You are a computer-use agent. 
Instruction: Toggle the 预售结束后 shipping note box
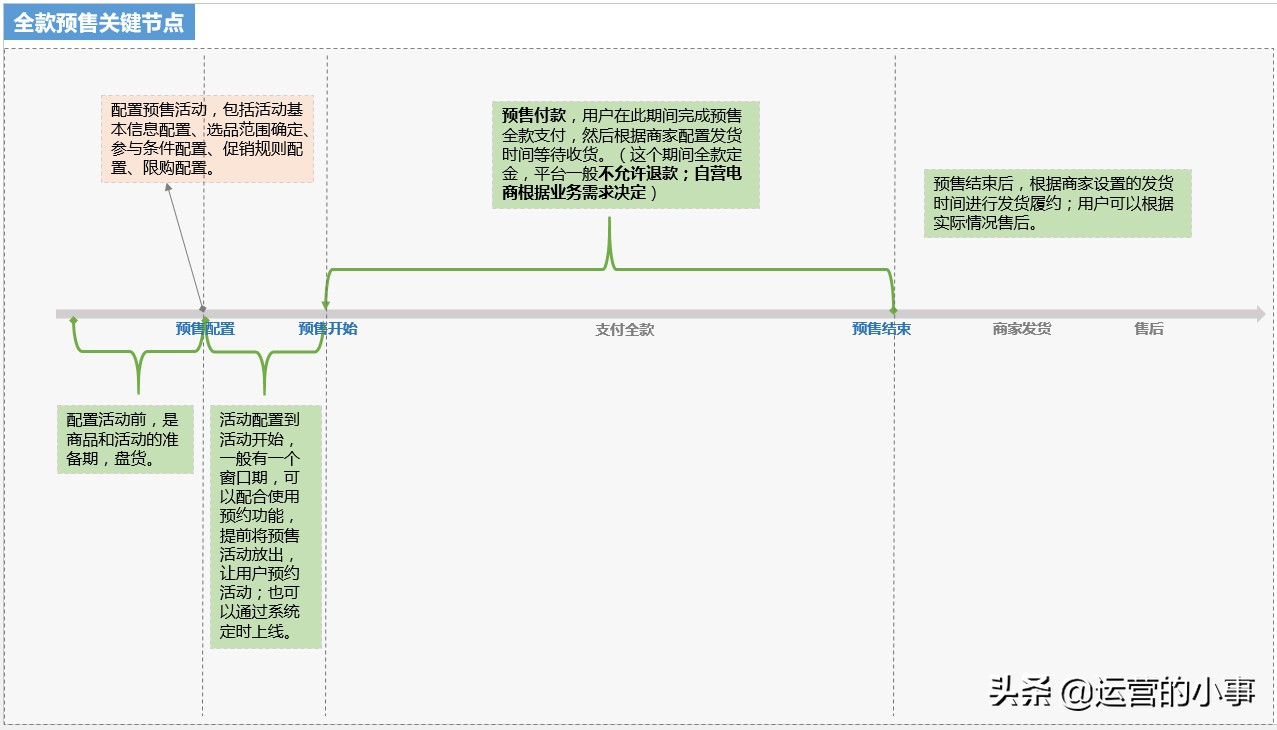(1056, 203)
